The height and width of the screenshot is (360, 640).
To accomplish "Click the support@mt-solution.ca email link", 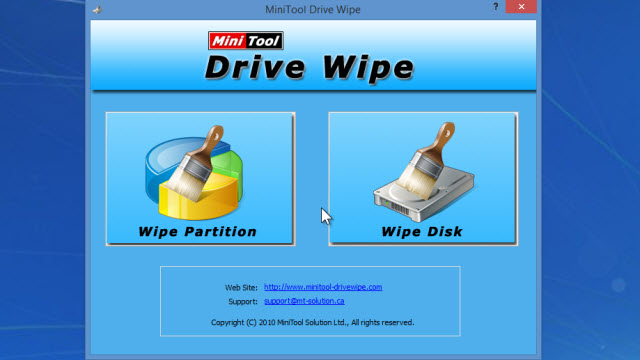I will [x=304, y=301].
